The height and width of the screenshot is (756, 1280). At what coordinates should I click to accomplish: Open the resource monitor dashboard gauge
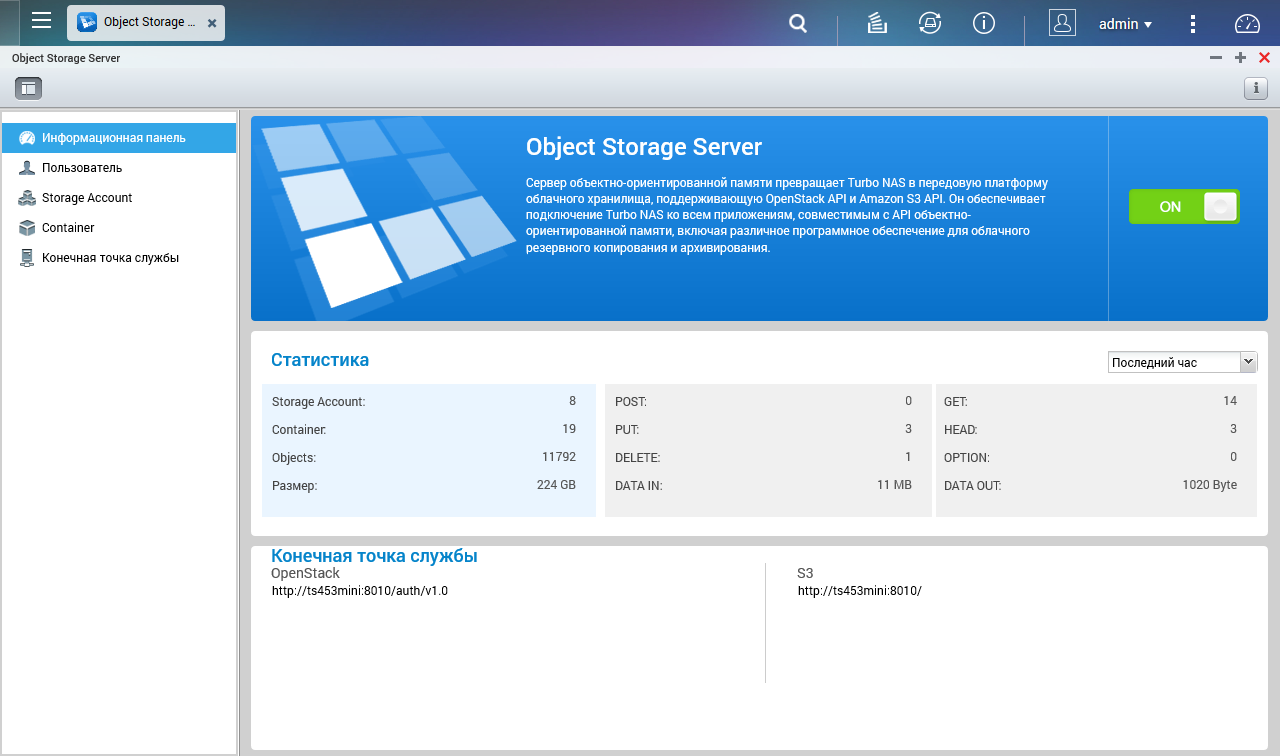click(x=1248, y=24)
